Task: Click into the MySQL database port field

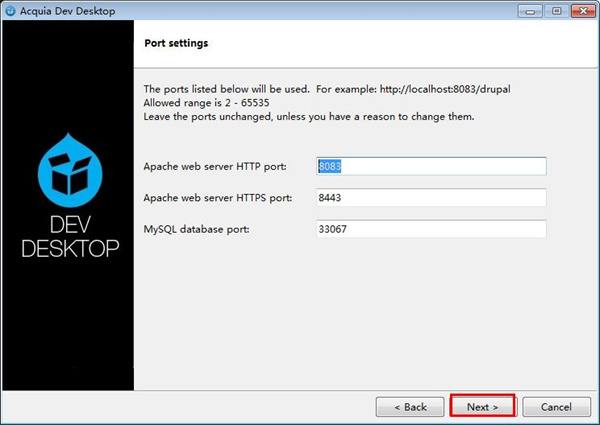Action: [431, 230]
